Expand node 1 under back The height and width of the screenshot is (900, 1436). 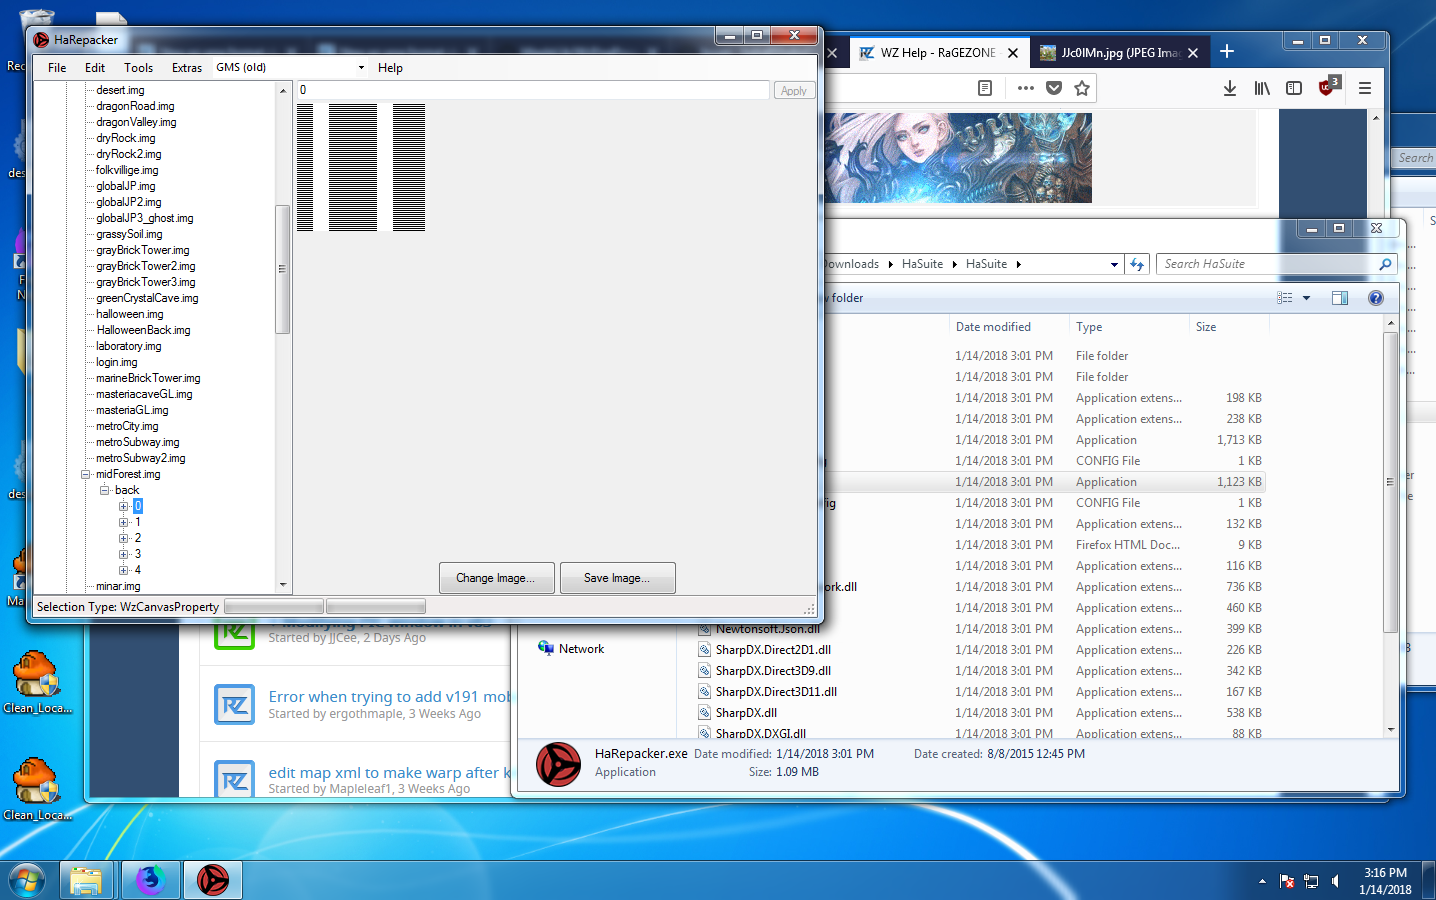(124, 522)
